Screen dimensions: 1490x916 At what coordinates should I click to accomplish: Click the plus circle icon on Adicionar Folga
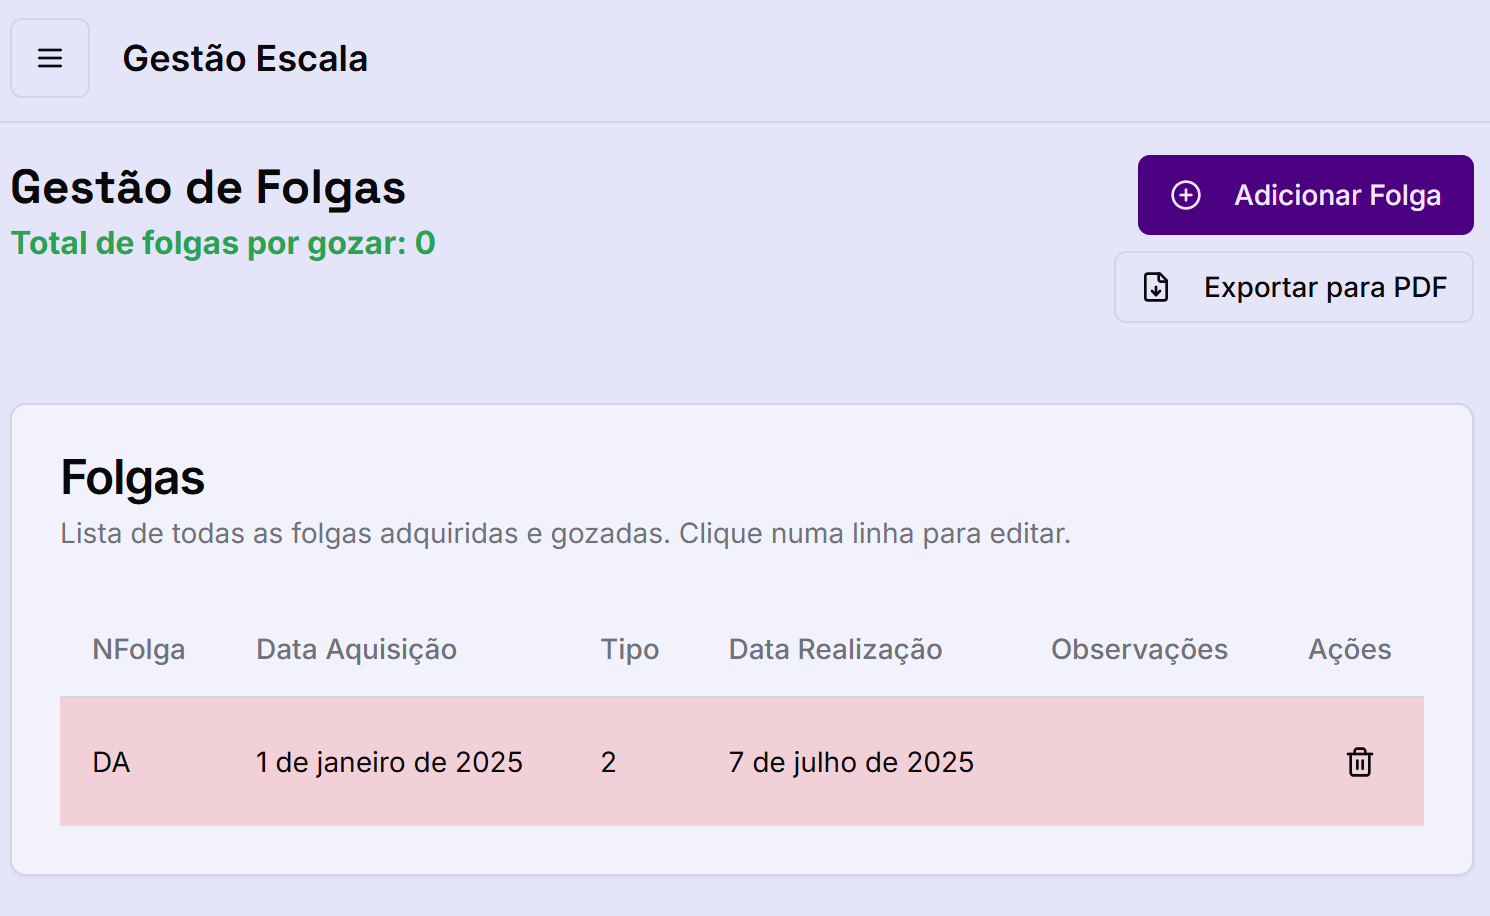[x=1186, y=195]
